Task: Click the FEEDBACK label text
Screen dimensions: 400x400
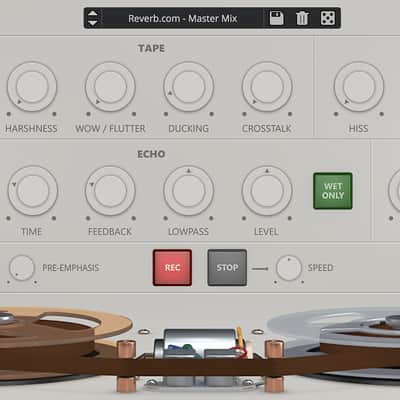Action: 110,232
